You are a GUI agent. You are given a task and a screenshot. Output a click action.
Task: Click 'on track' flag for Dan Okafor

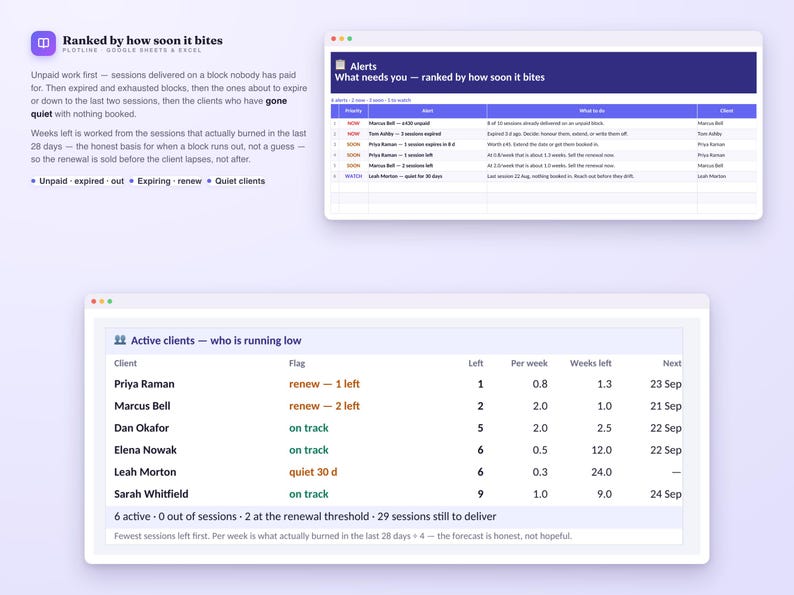click(x=308, y=428)
